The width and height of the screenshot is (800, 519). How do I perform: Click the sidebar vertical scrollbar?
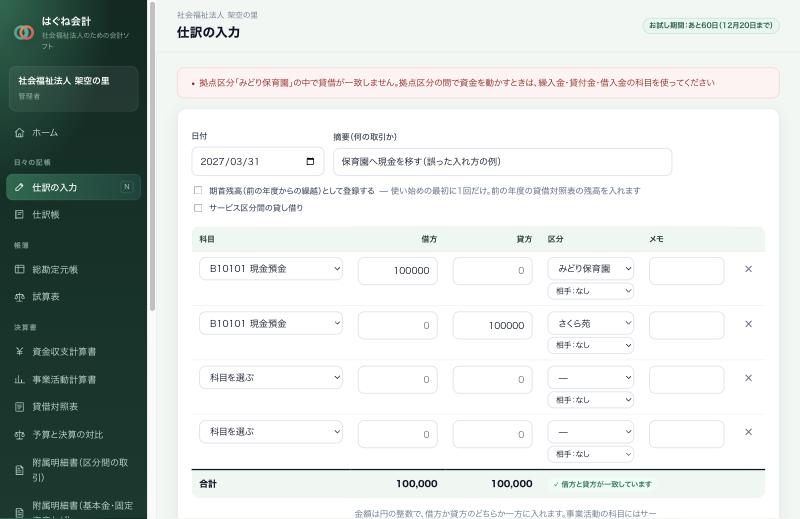pyautogui.click(x=152, y=156)
